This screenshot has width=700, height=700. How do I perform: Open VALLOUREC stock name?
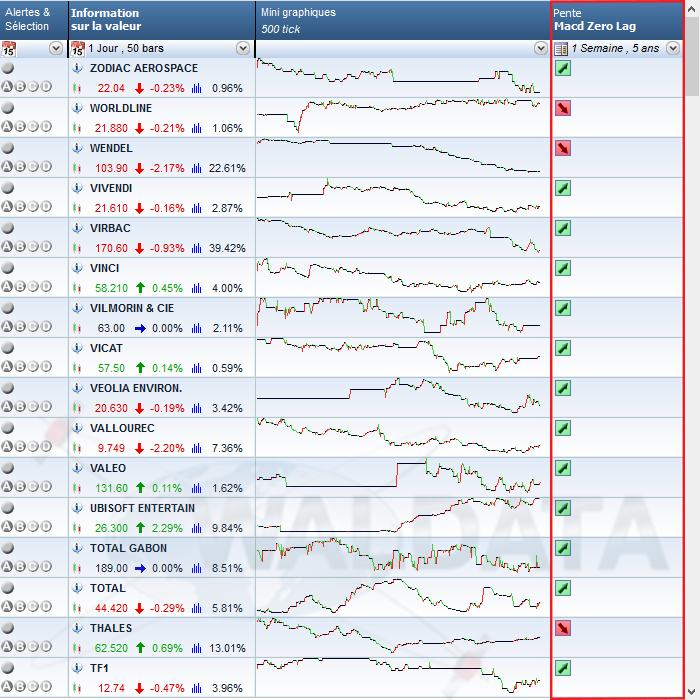click(122, 428)
